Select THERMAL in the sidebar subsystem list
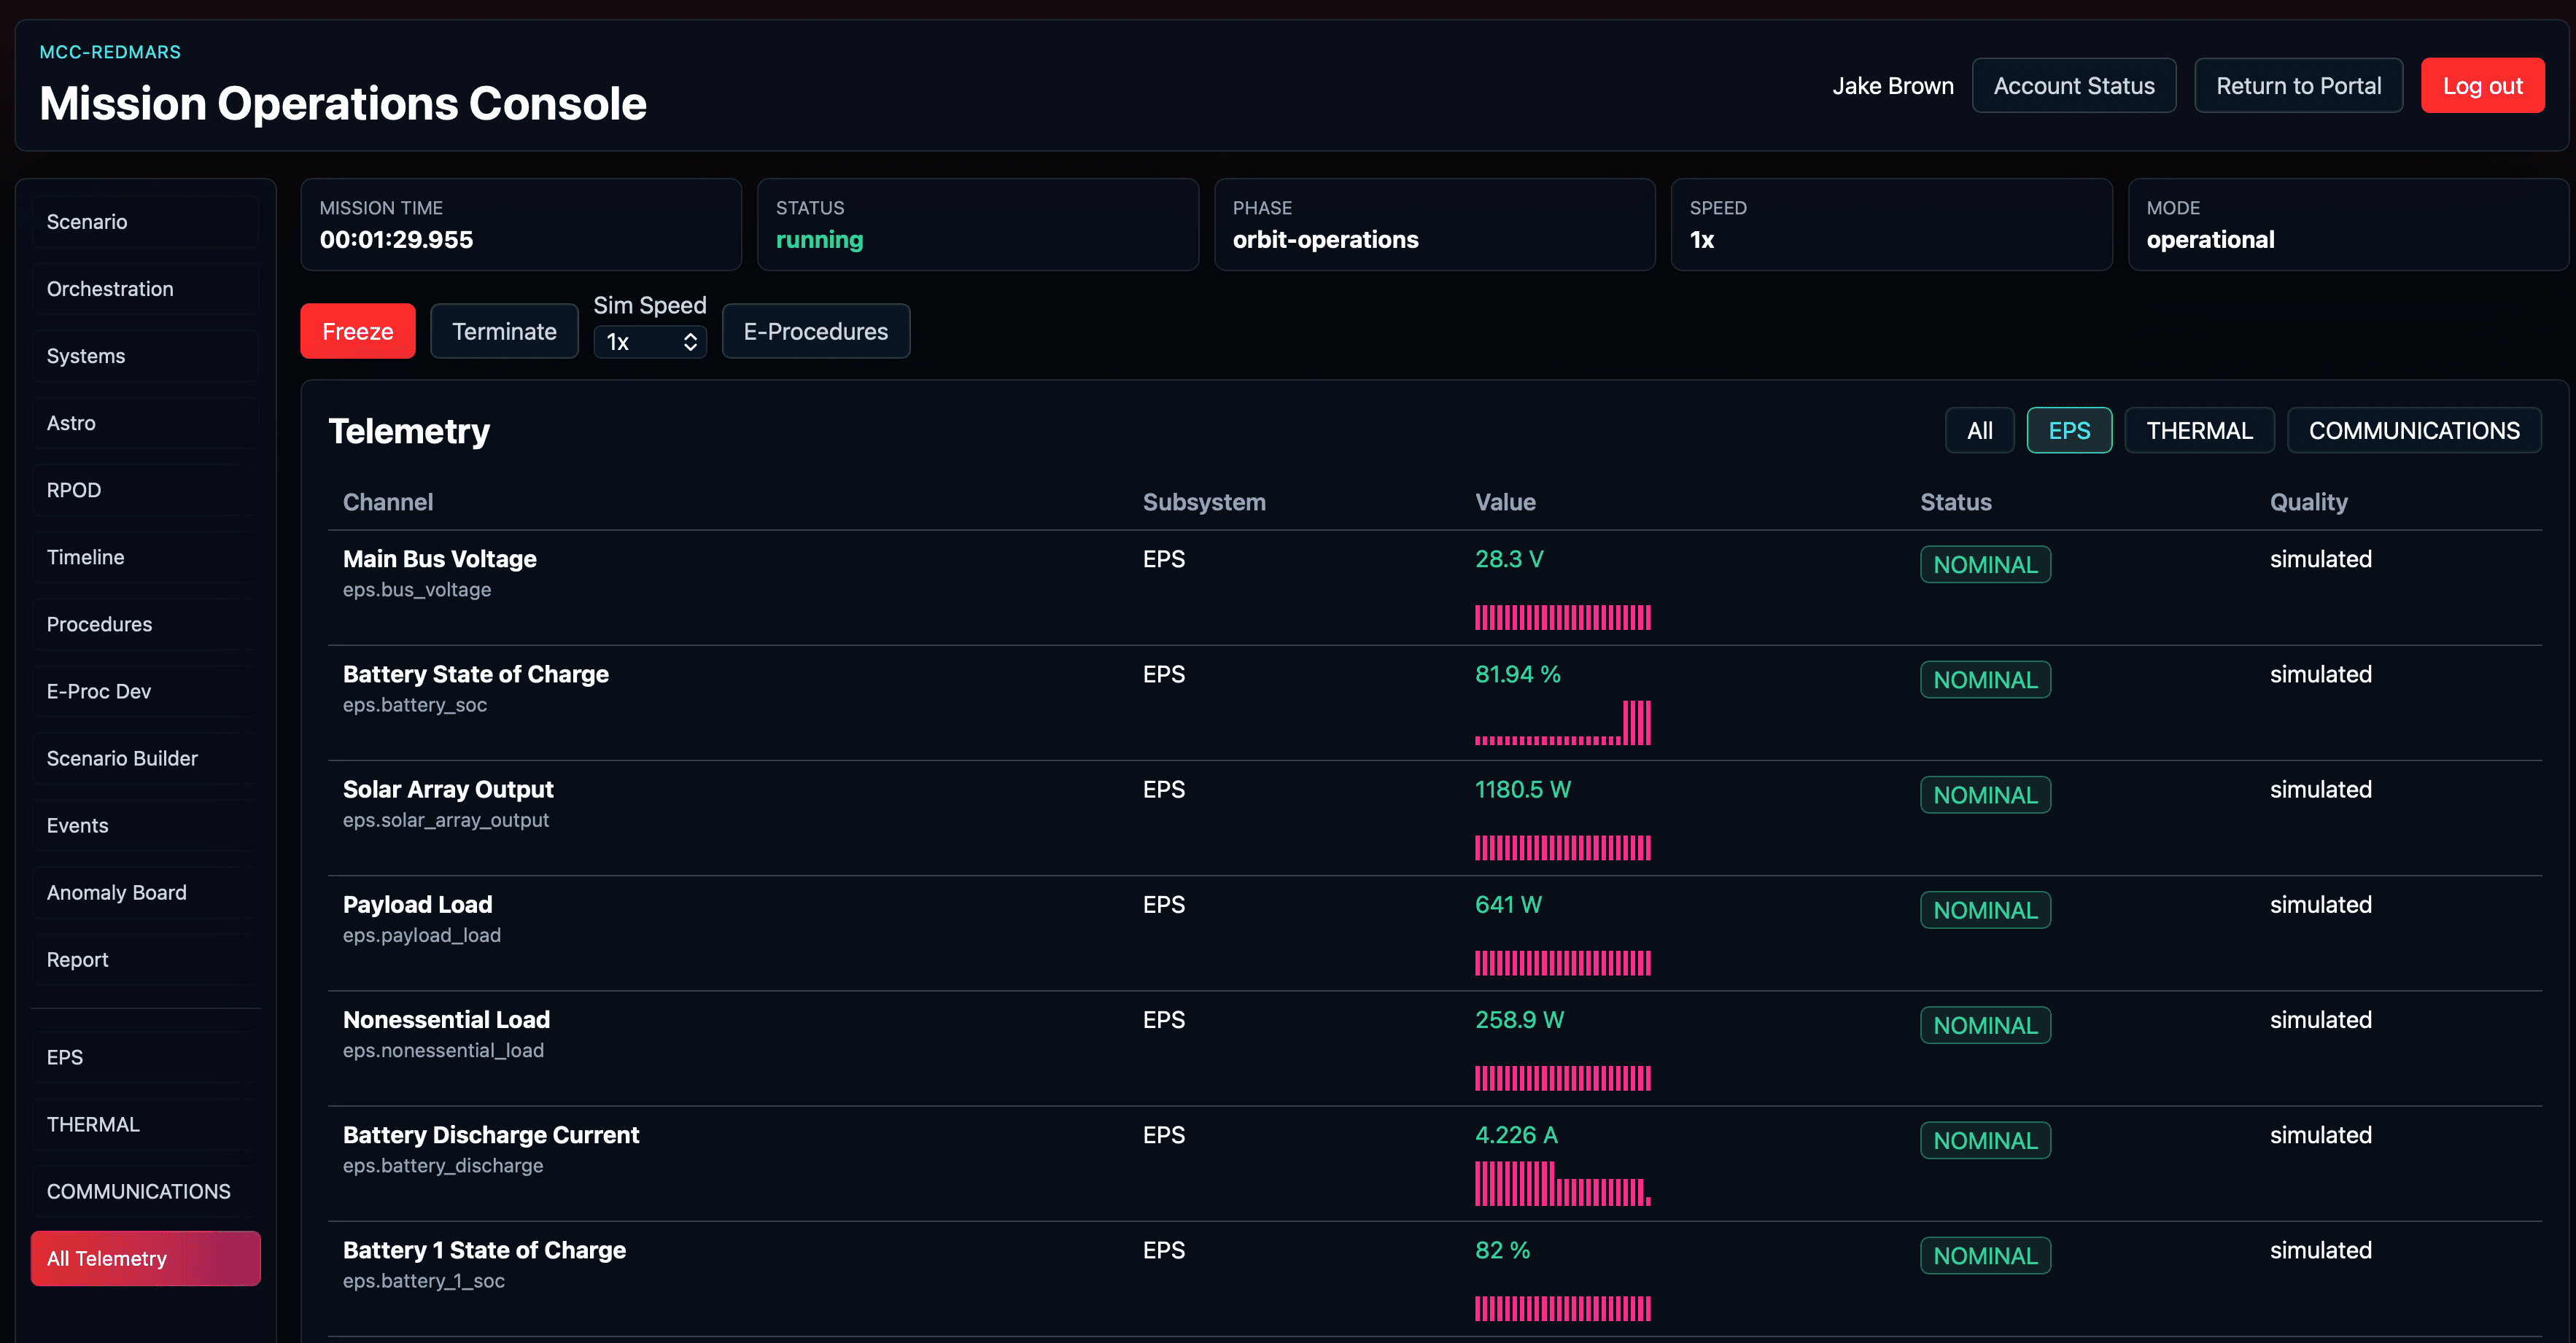The width and height of the screenshot is (2576, 1343). [x=146, y=1124]
